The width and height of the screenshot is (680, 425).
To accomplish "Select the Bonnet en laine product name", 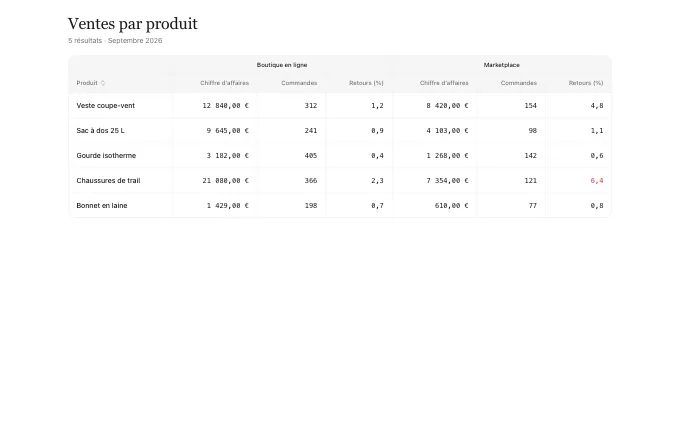I will coord(102,206).
